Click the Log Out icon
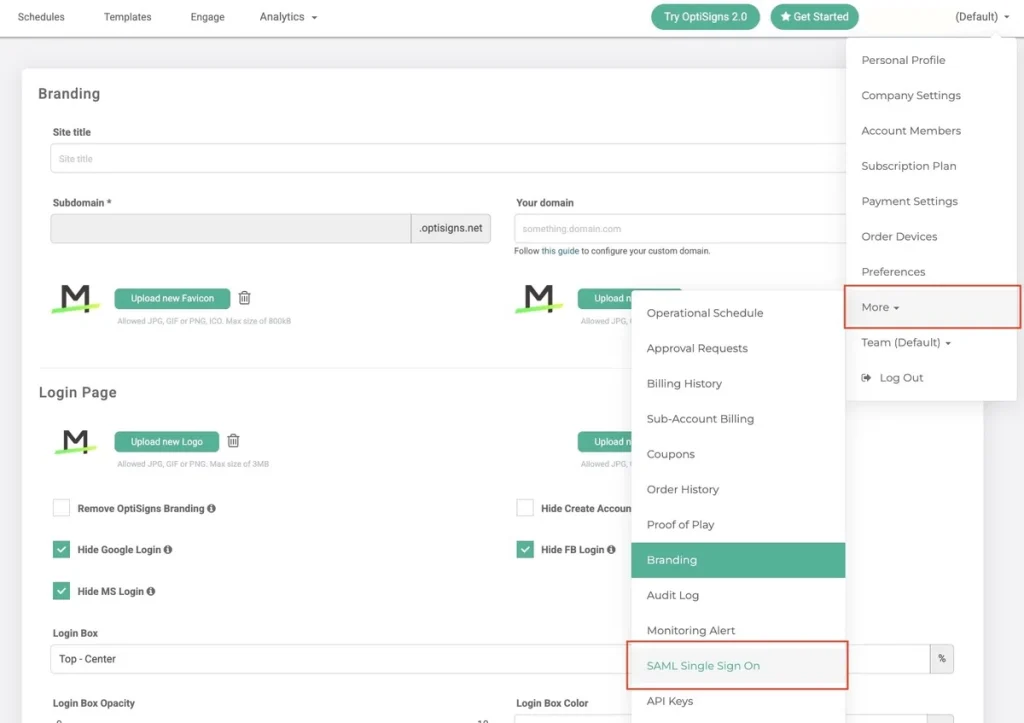The height and width of the screenshot is (723, 1024). (867, 378)
